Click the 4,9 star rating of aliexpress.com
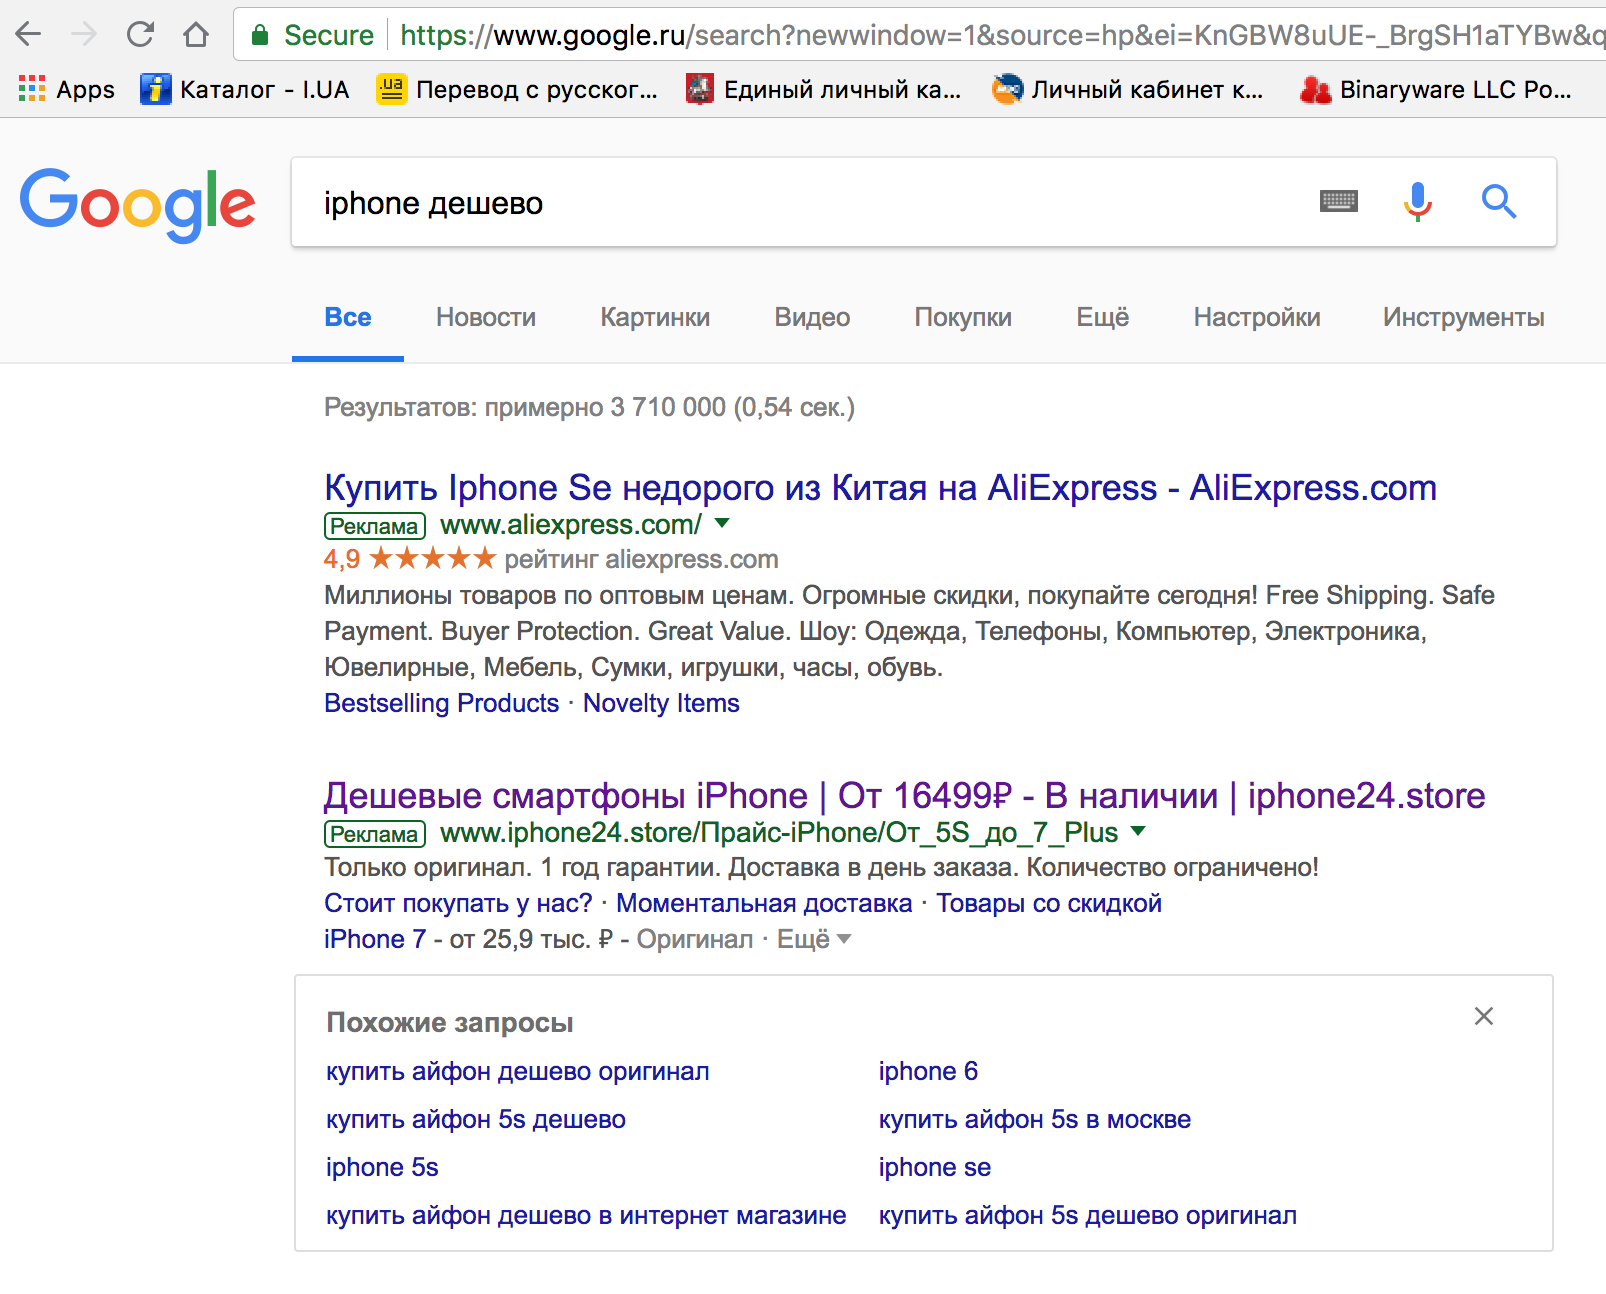 tap(410, 558)
